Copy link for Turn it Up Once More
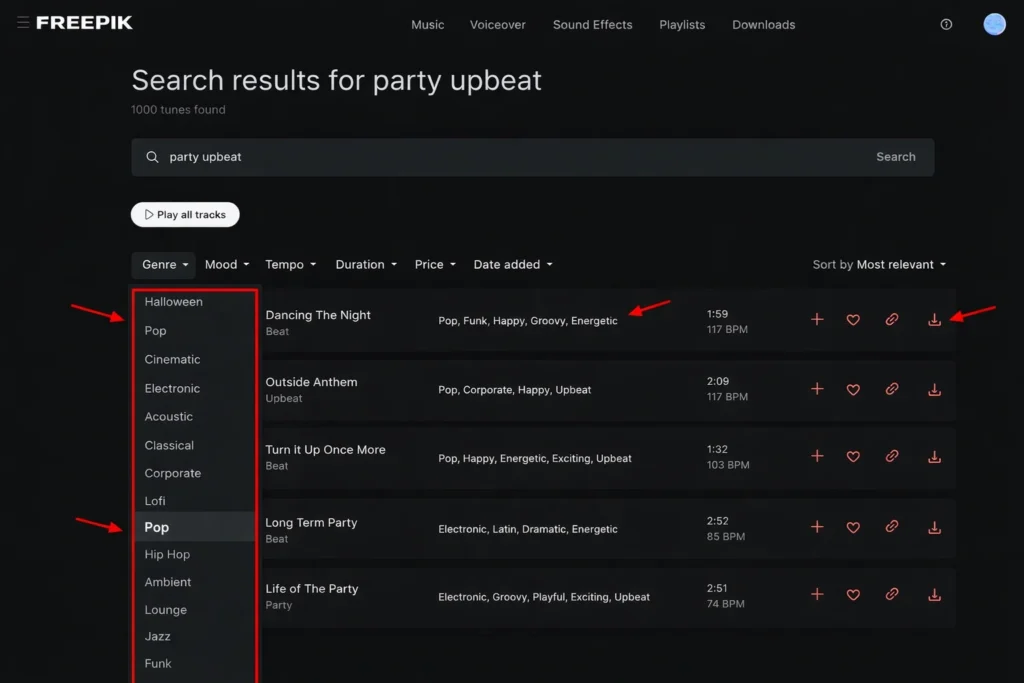 point(892,457)
